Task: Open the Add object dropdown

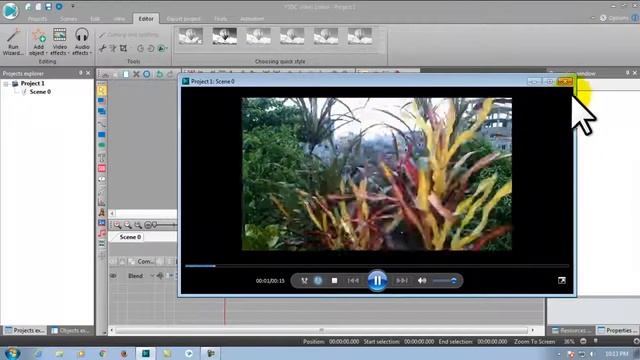Action: [x=38, y=42]
